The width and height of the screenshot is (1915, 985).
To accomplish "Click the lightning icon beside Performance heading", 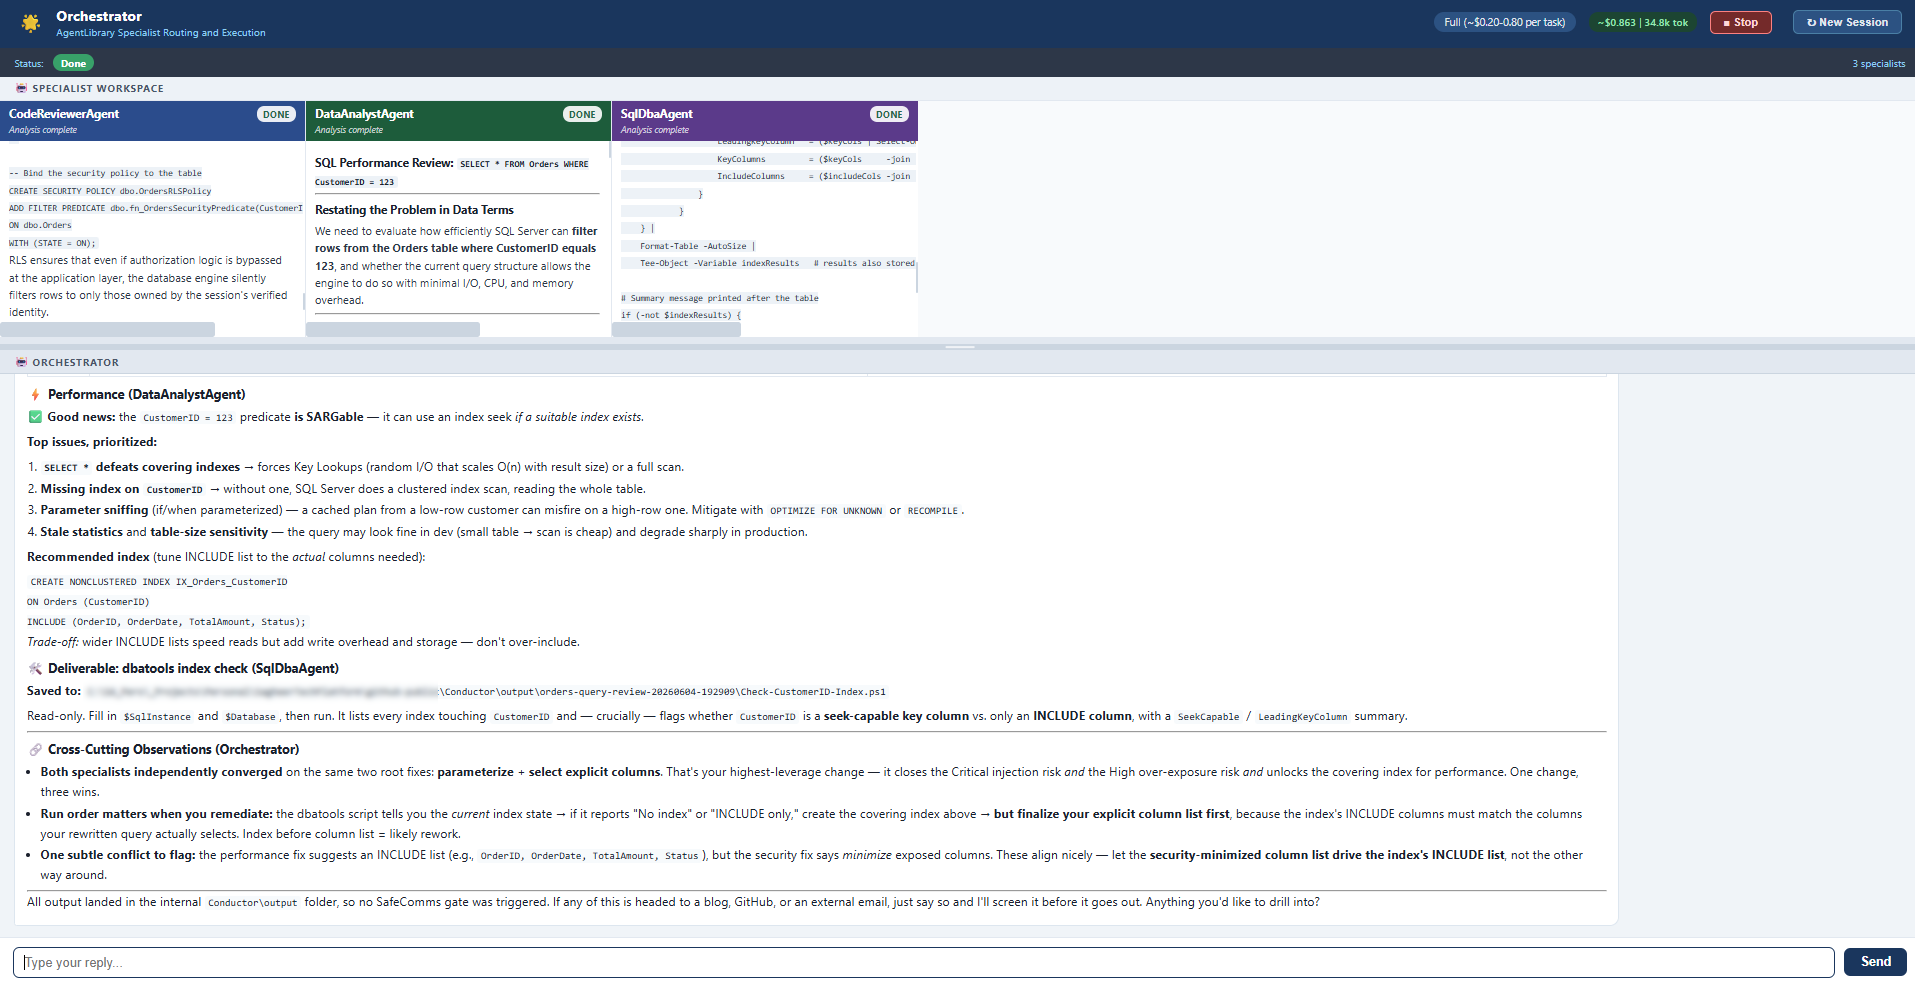I will 35,395.
